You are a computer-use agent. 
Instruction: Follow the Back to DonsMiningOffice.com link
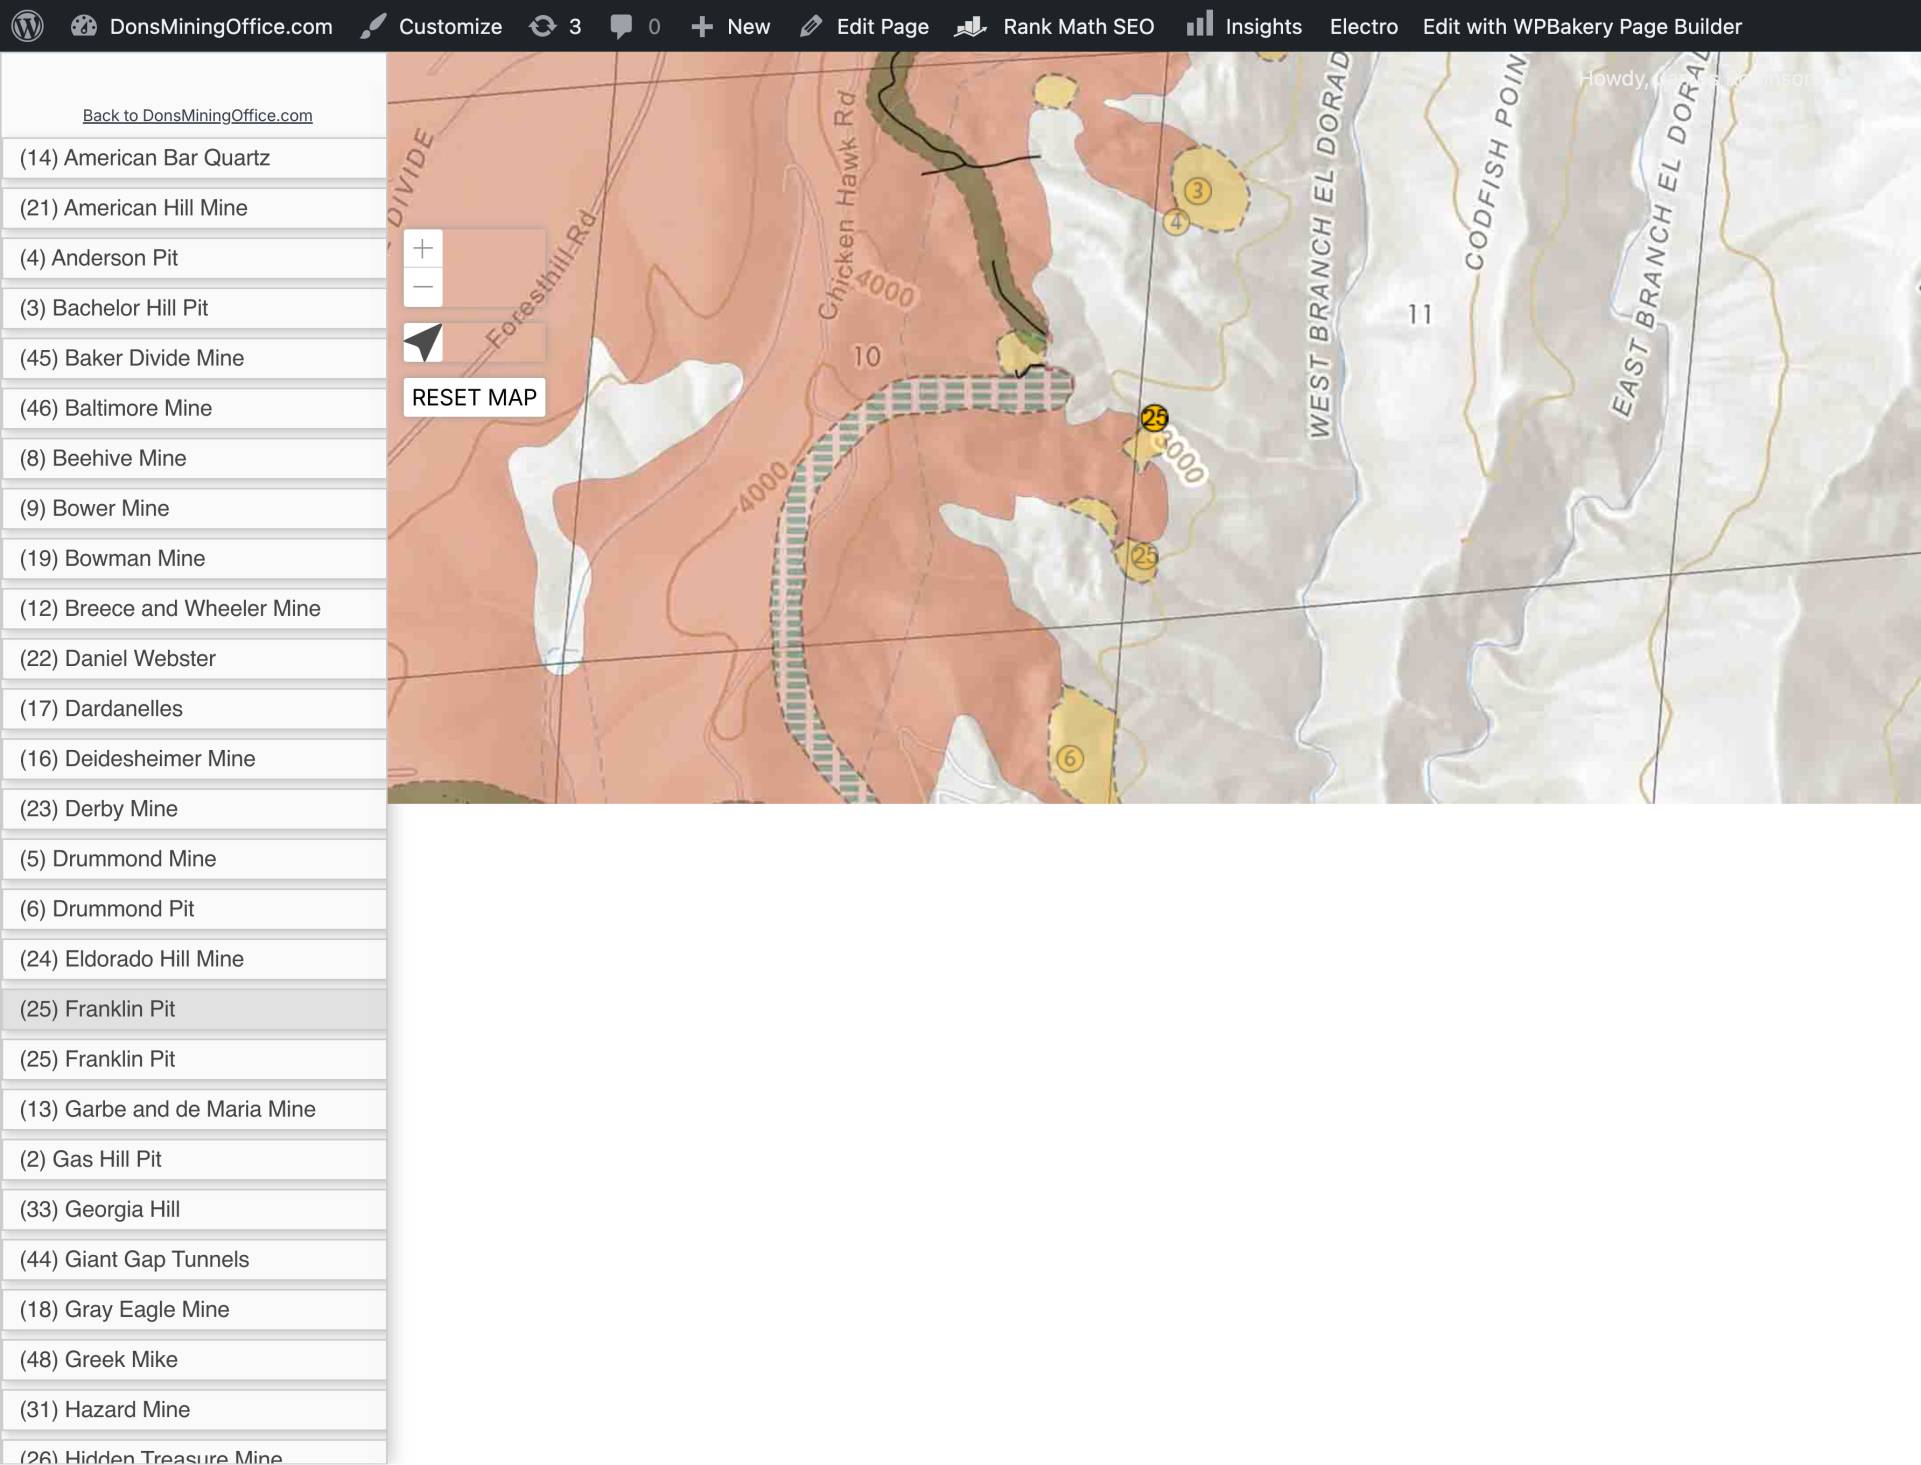197,115
